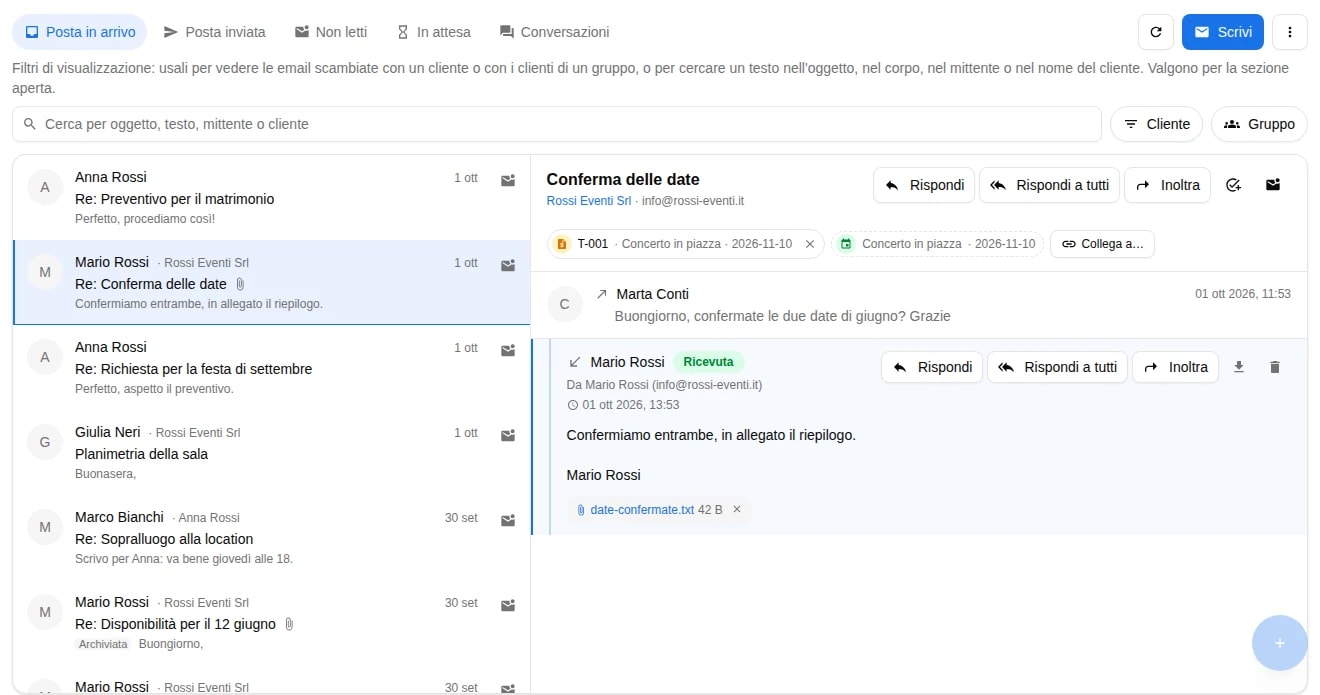Click the floating blue plus button
The width and height of the screenshot is (1320, 695).
click(1279, 643)
